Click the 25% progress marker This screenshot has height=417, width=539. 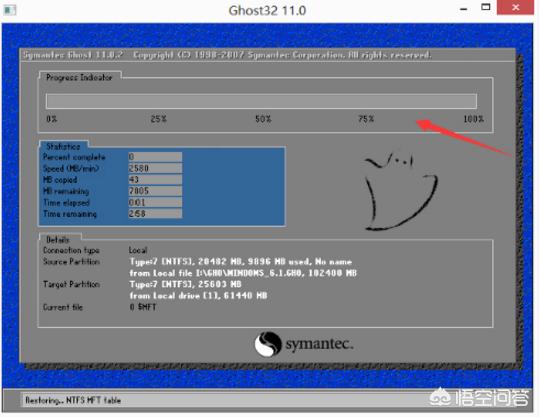(x=158, y=119)
